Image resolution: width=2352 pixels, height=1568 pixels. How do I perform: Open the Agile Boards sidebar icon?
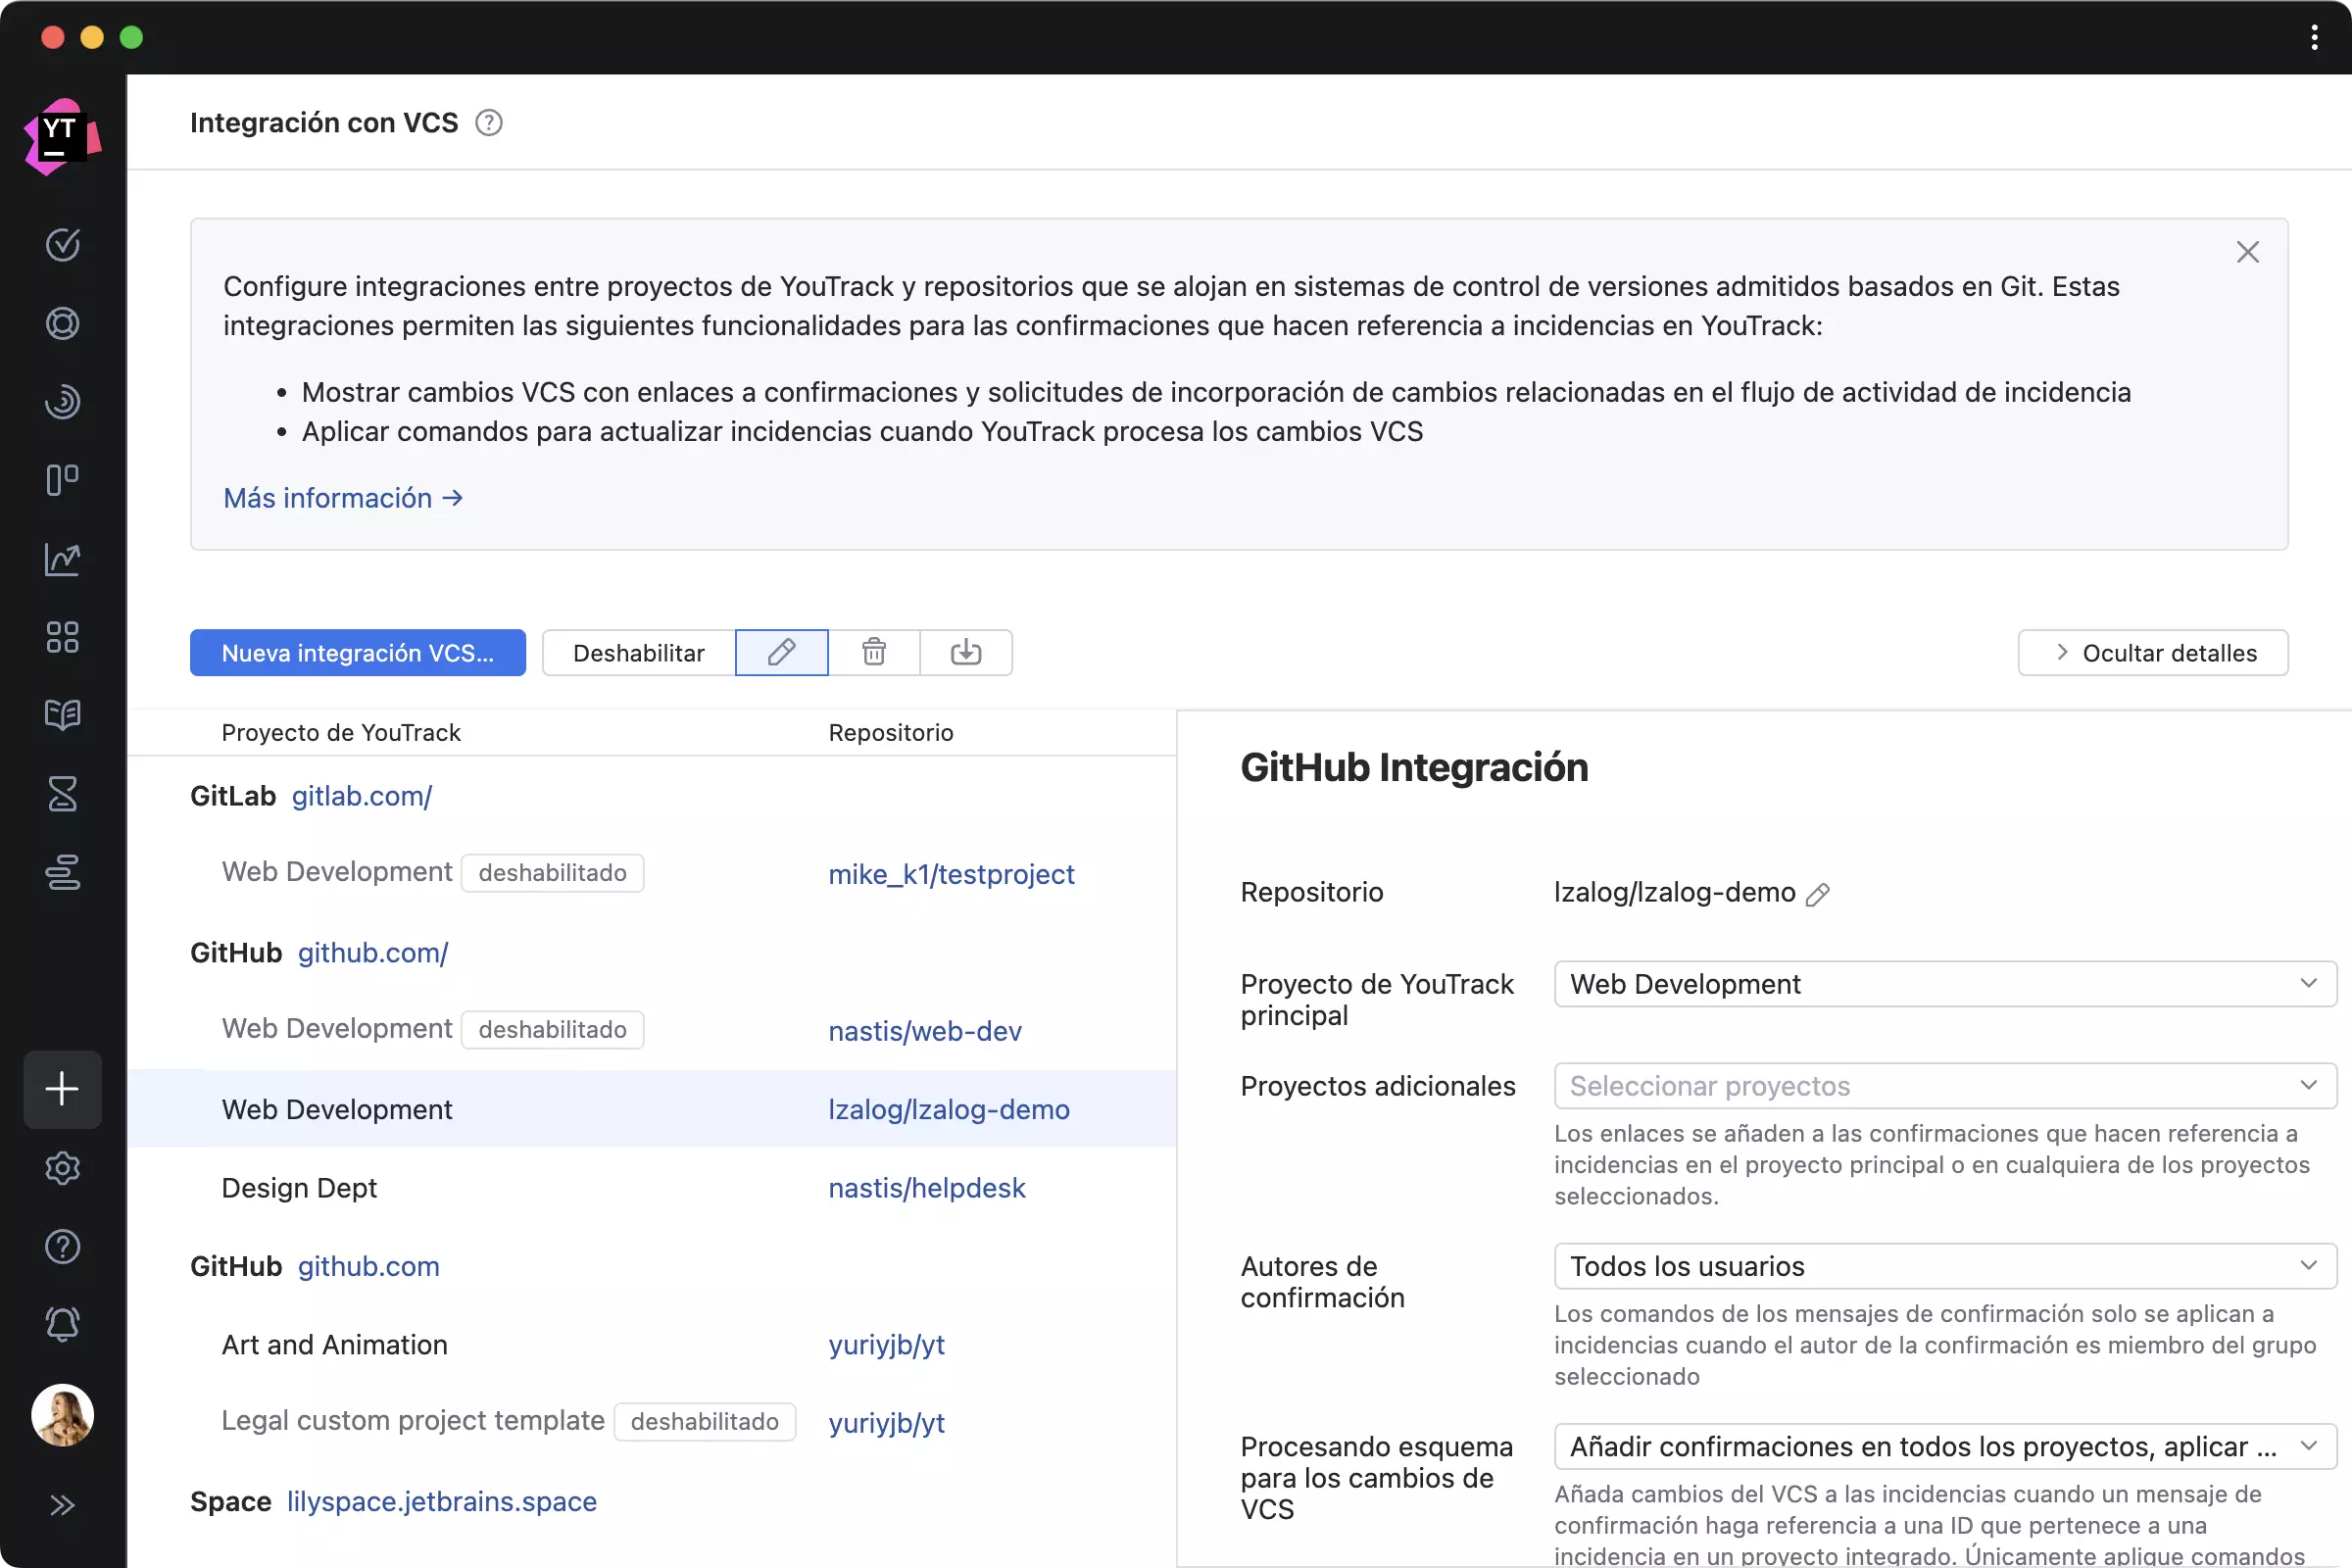(62, 480)
